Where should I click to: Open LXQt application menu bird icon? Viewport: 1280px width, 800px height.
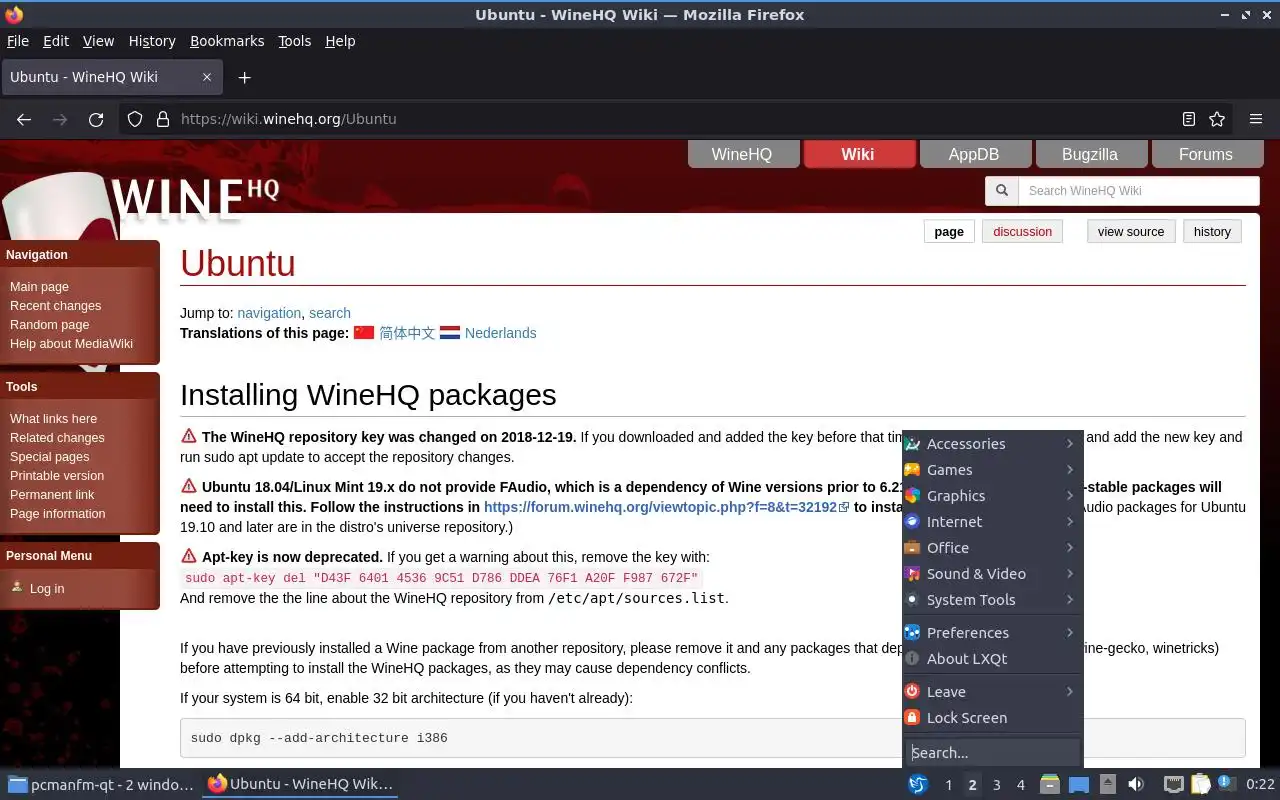pyautogui.click(x=917, y=785)
